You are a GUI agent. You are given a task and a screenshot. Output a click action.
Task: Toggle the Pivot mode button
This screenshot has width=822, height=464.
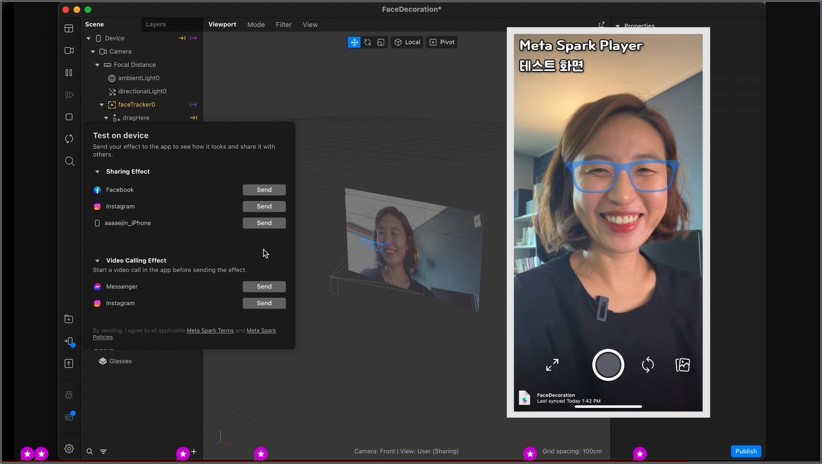tap(442, 42)
